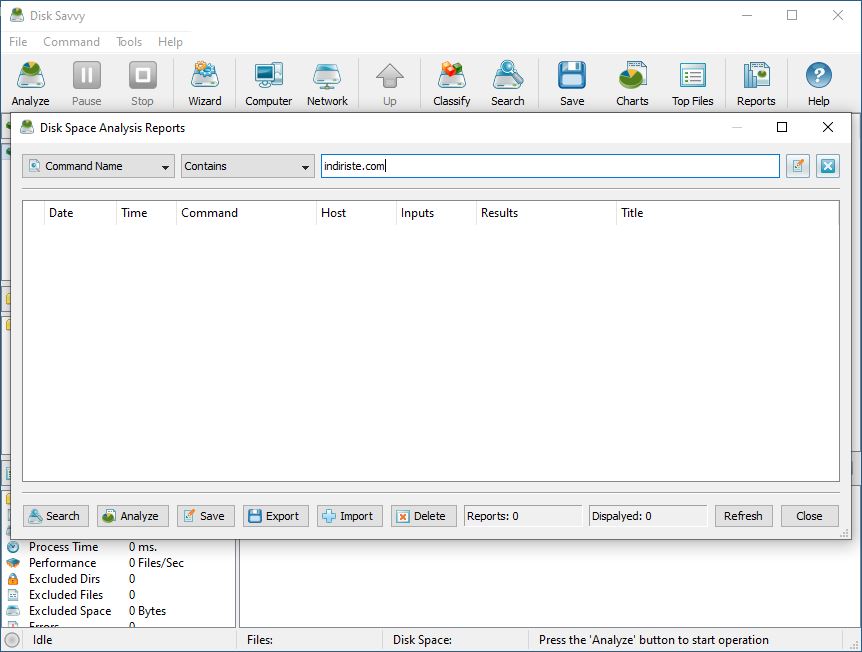Sort reports by Time column header

coord(146,213)
